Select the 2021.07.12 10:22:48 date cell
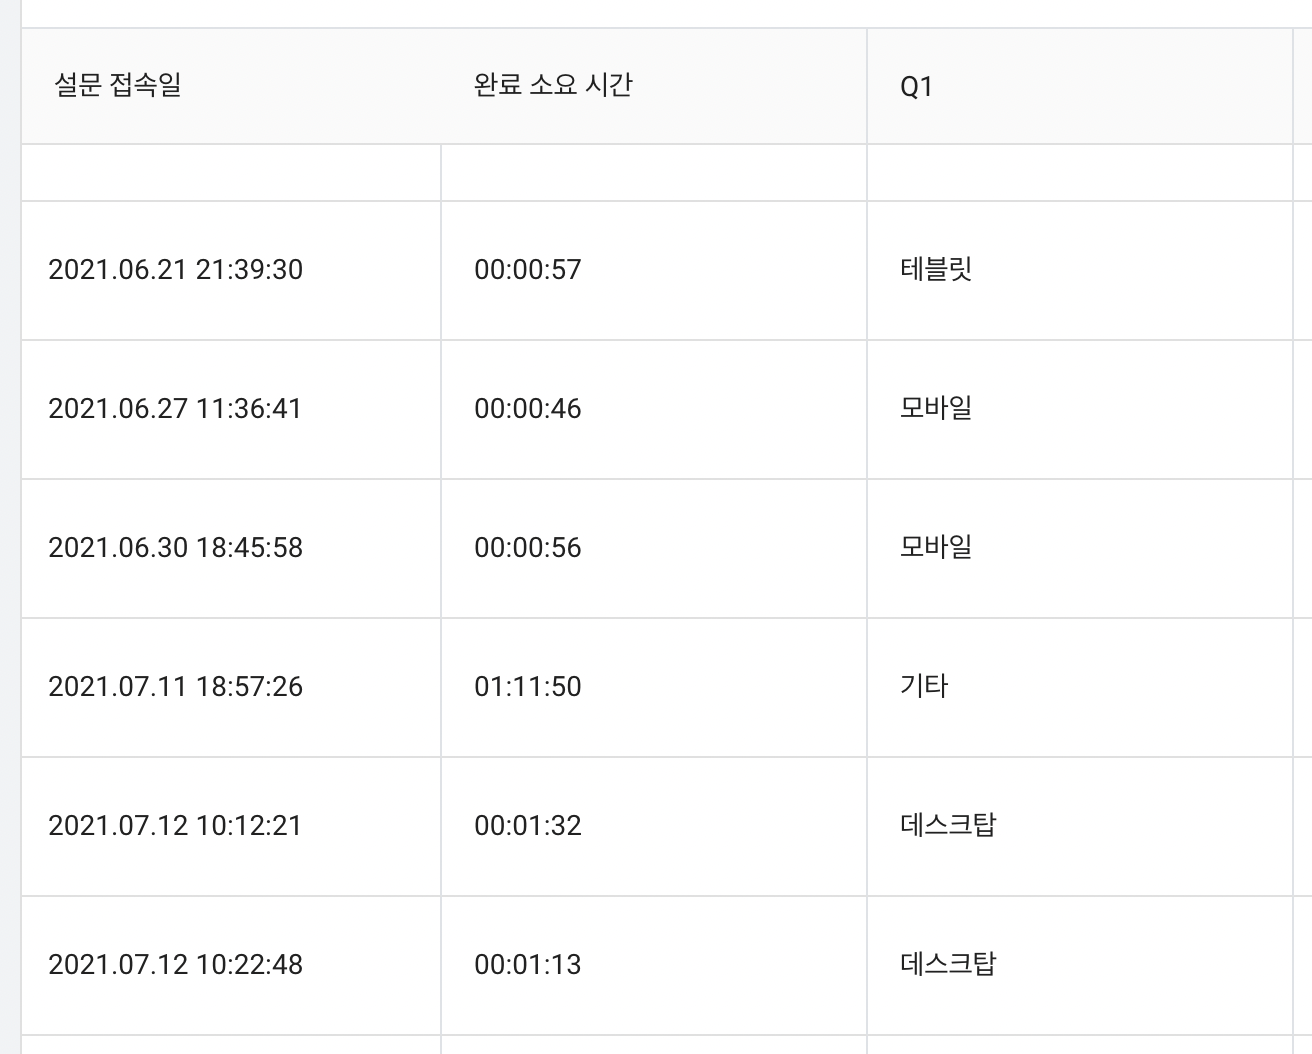The height and width of the screenshot is (1054, 1312). point(176,965)
